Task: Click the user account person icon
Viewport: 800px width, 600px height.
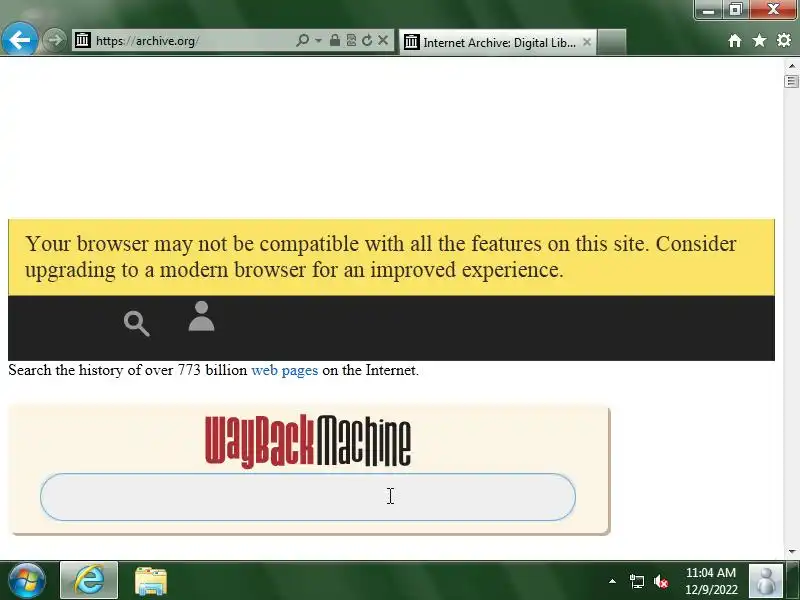Action: coord(202,316)
